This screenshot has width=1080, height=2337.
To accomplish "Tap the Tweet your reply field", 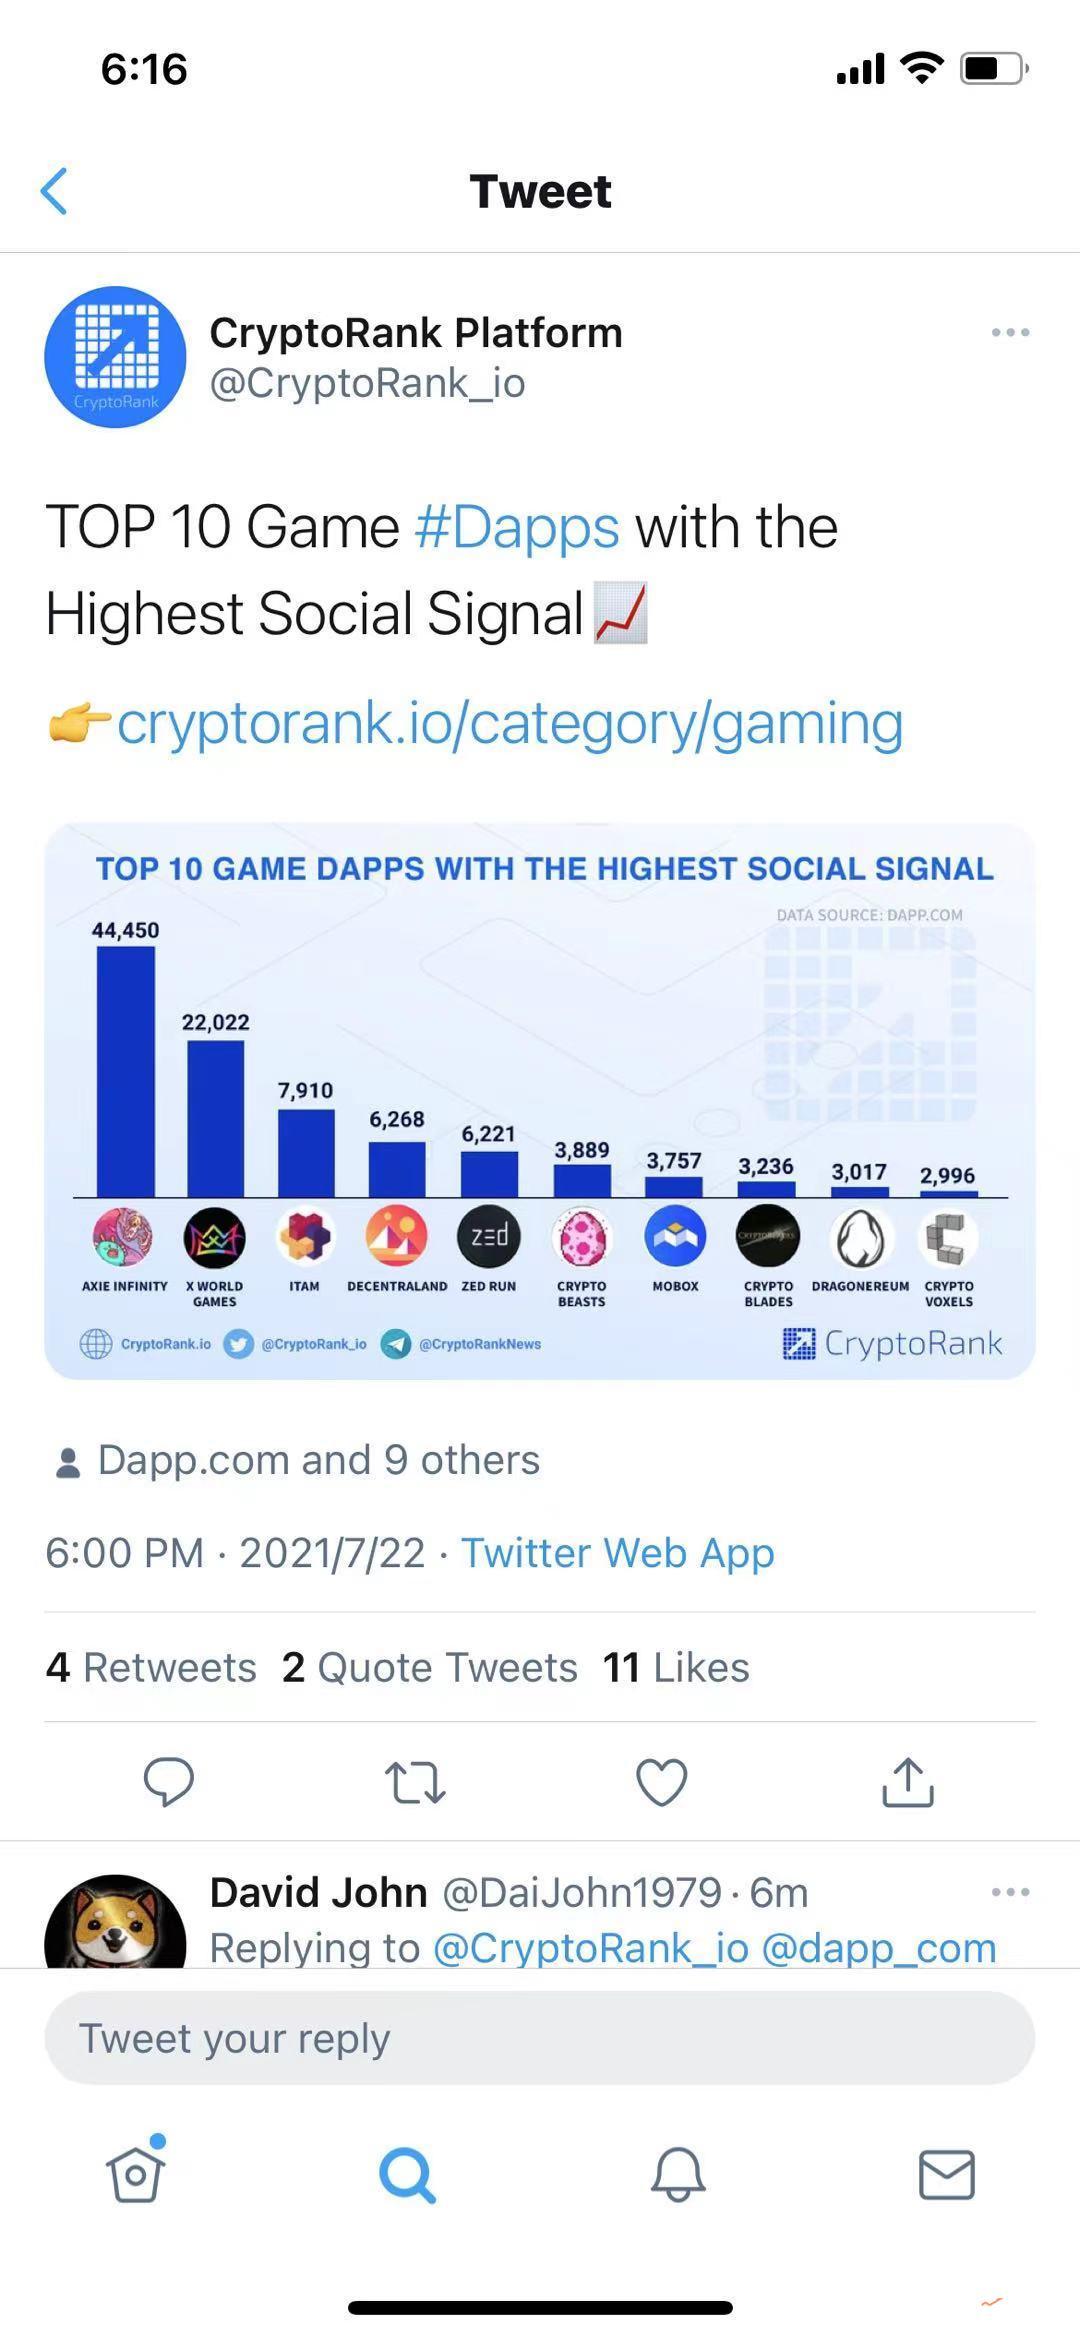I will coord(540,2036).
